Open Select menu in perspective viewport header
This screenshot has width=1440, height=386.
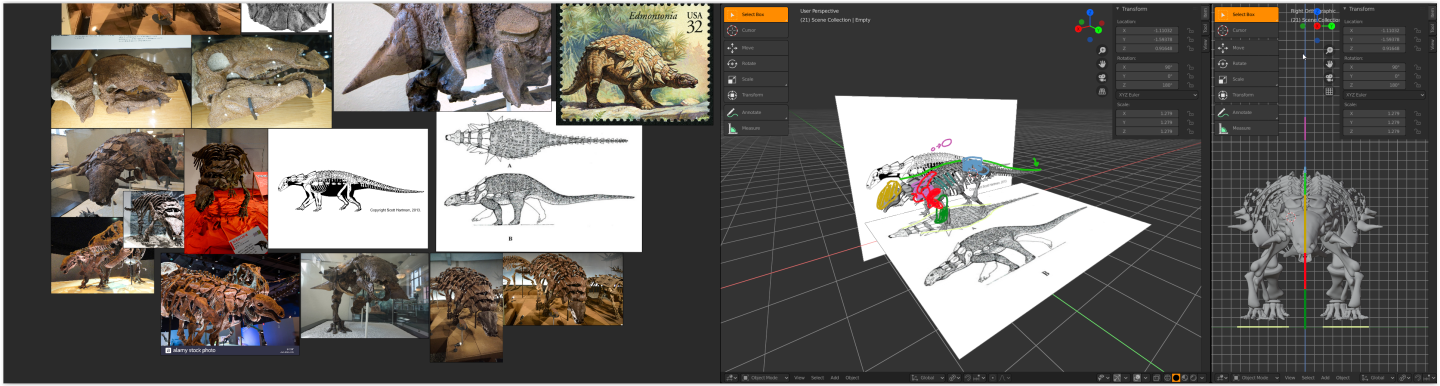817,378
